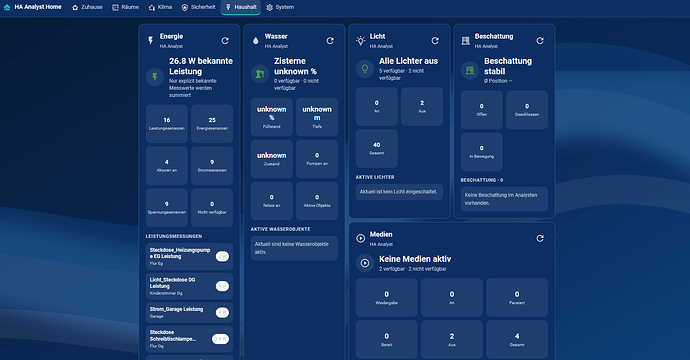Image resolution: width=690 pixels, height=360 pixels.
Task: Open the Zuhause tab
Action: (x=87, y=7)
